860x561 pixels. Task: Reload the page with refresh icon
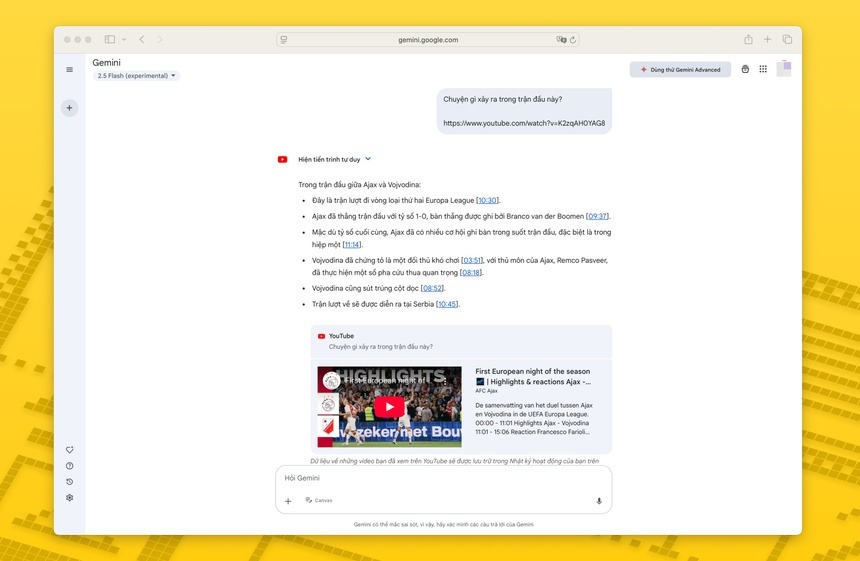(x=573, y=39)
